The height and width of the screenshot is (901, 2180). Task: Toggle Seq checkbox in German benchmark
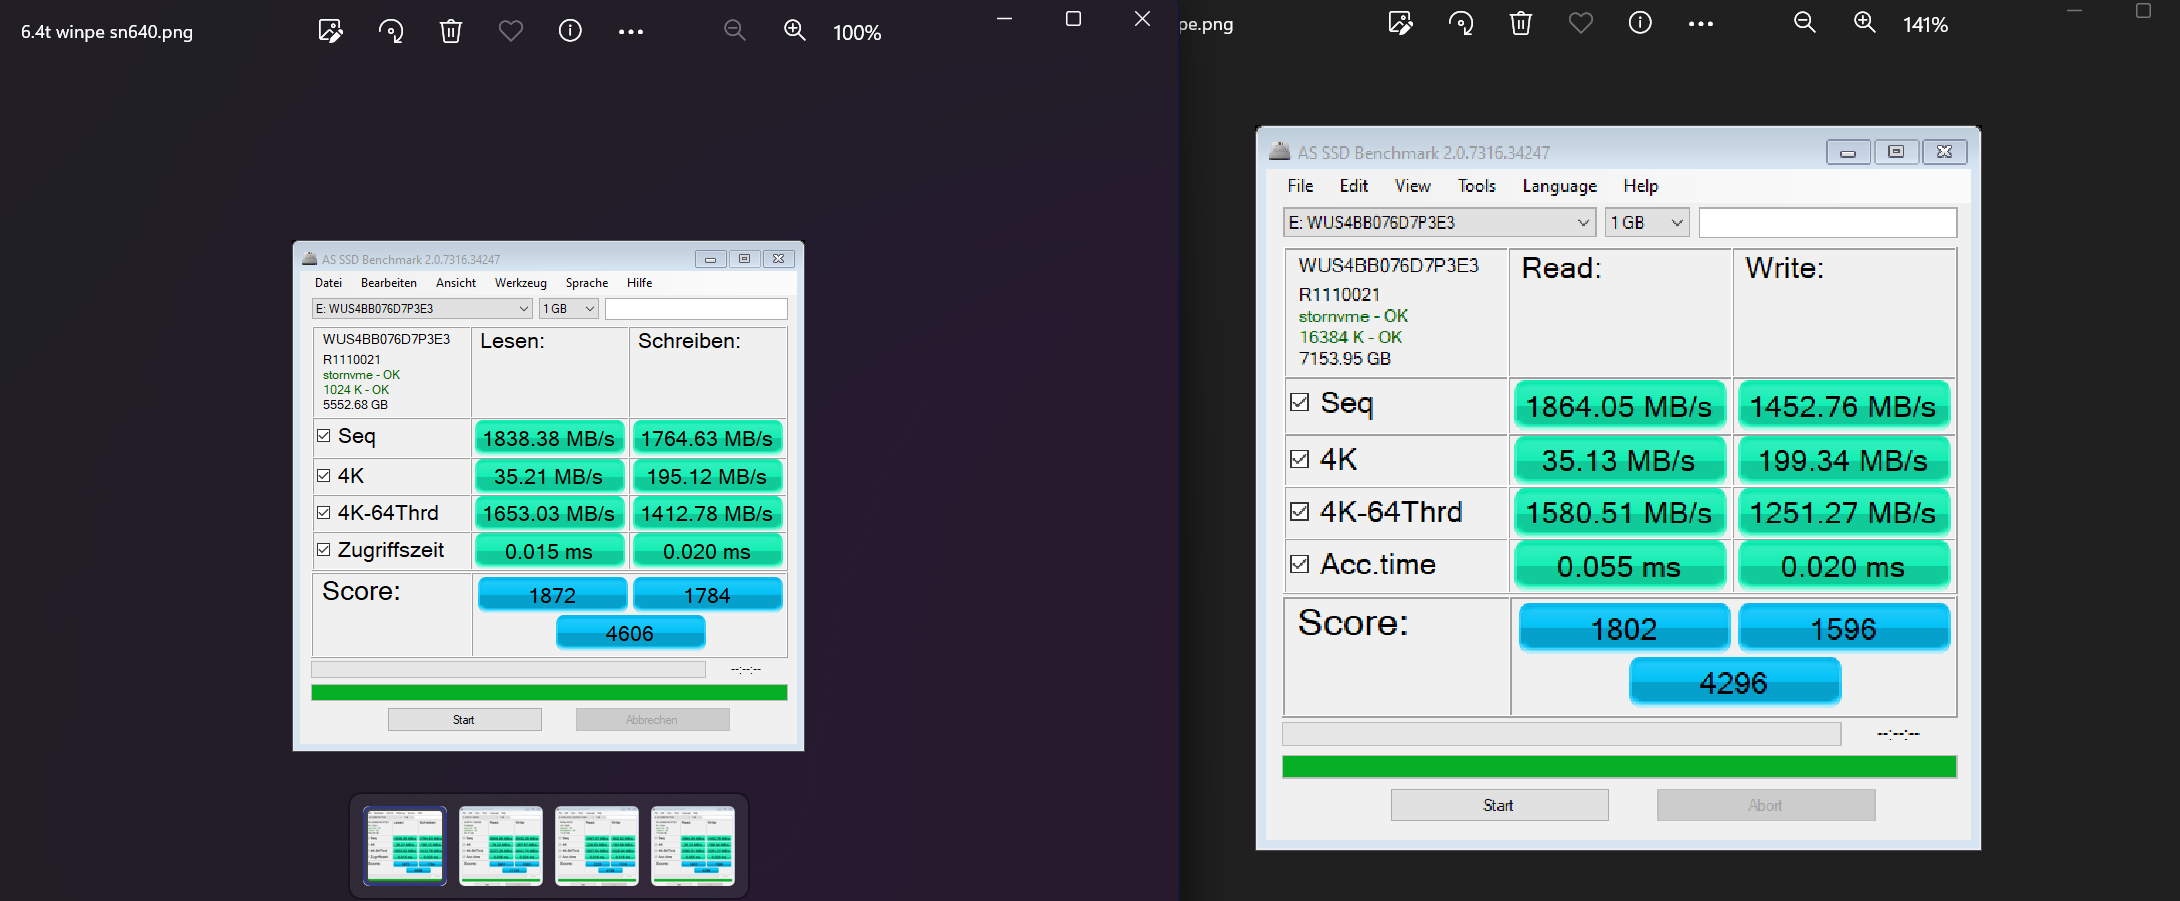pos(324,436)
